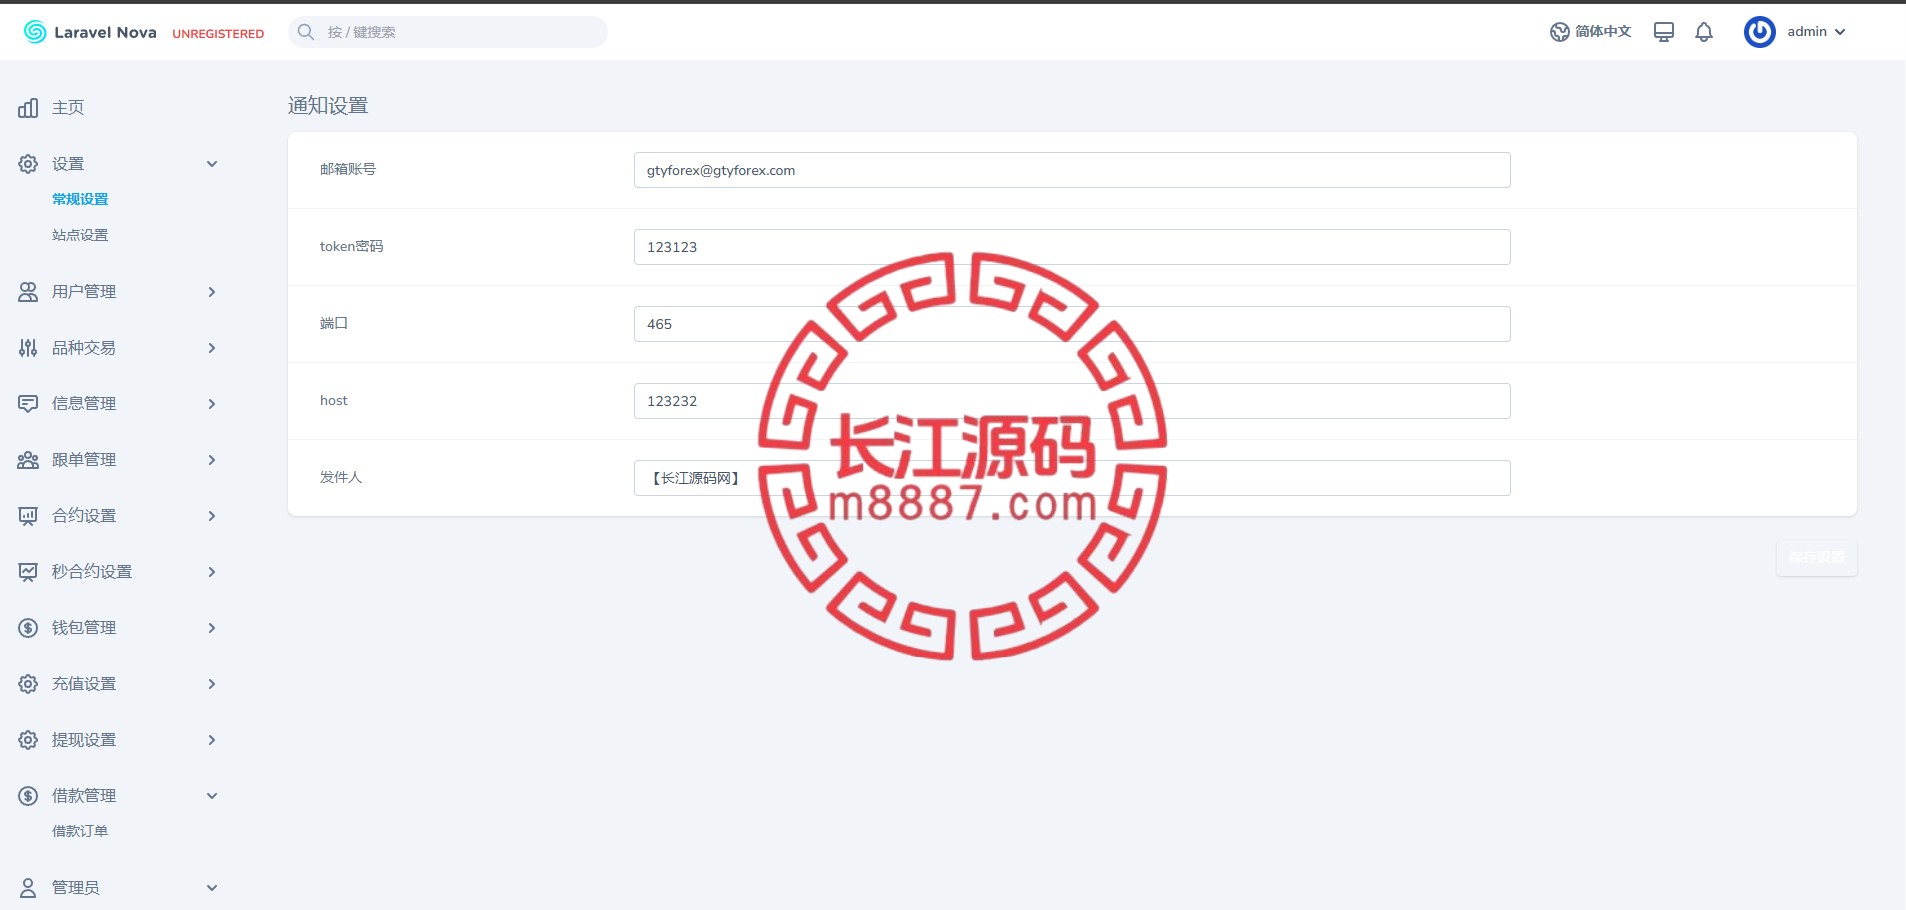Click the Laravel Nova logo

point(90,32)
